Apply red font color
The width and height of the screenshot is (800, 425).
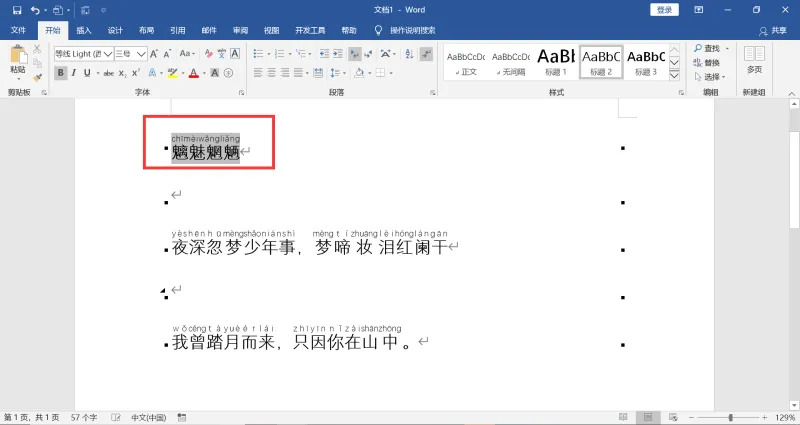point(193,73)
